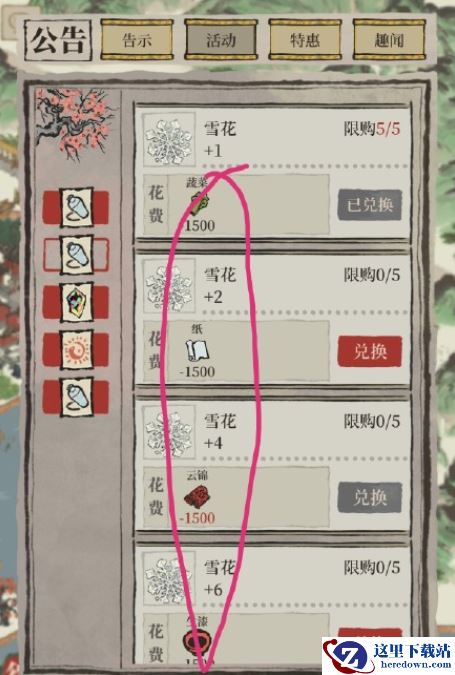
Task: Click the 雪花 +2 snowflake icon
Action: pyautogui.click(x=169, y=286)
